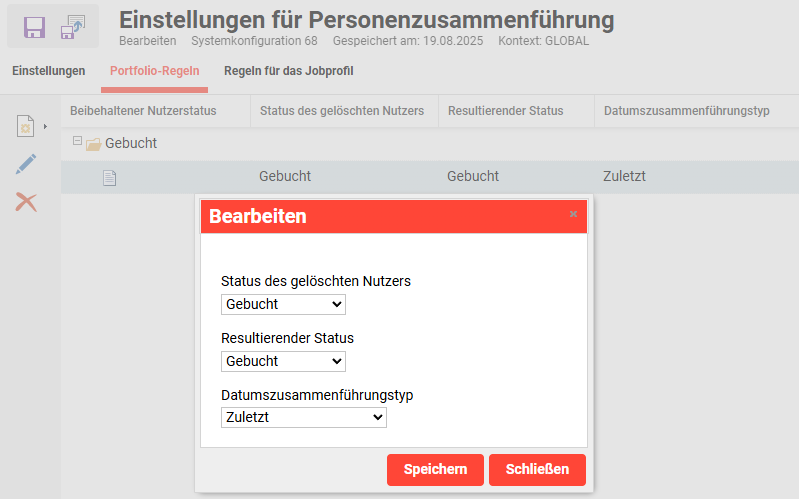Viewport: 799px width, 499px height.
Task: Select the Portfolio-Regeln tab
Action: coord(154,71)
